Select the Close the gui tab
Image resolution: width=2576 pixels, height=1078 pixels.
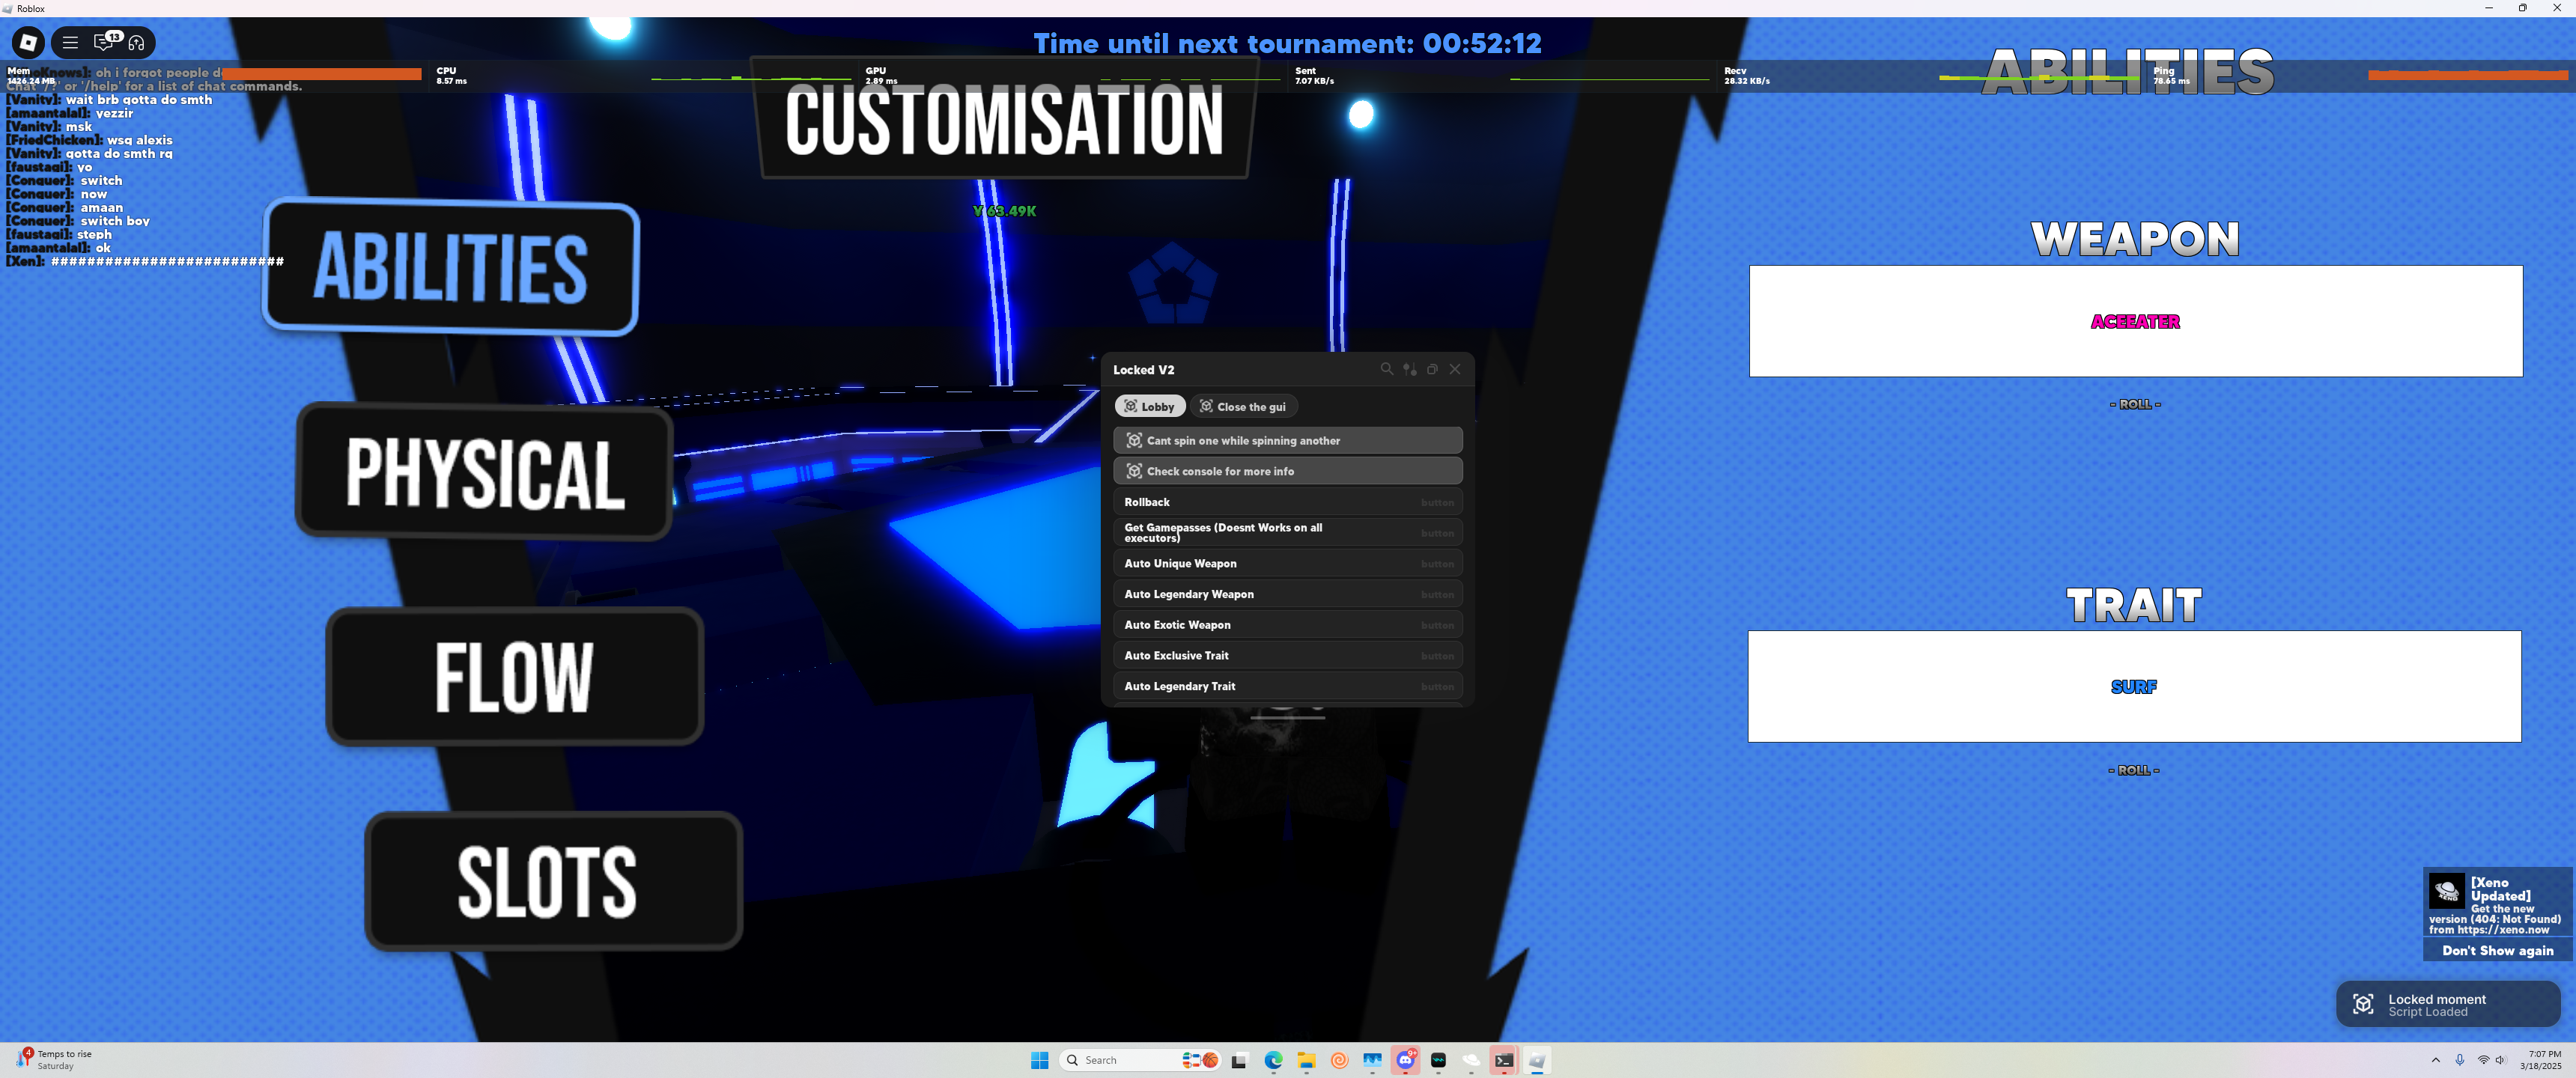[1243, 406]
